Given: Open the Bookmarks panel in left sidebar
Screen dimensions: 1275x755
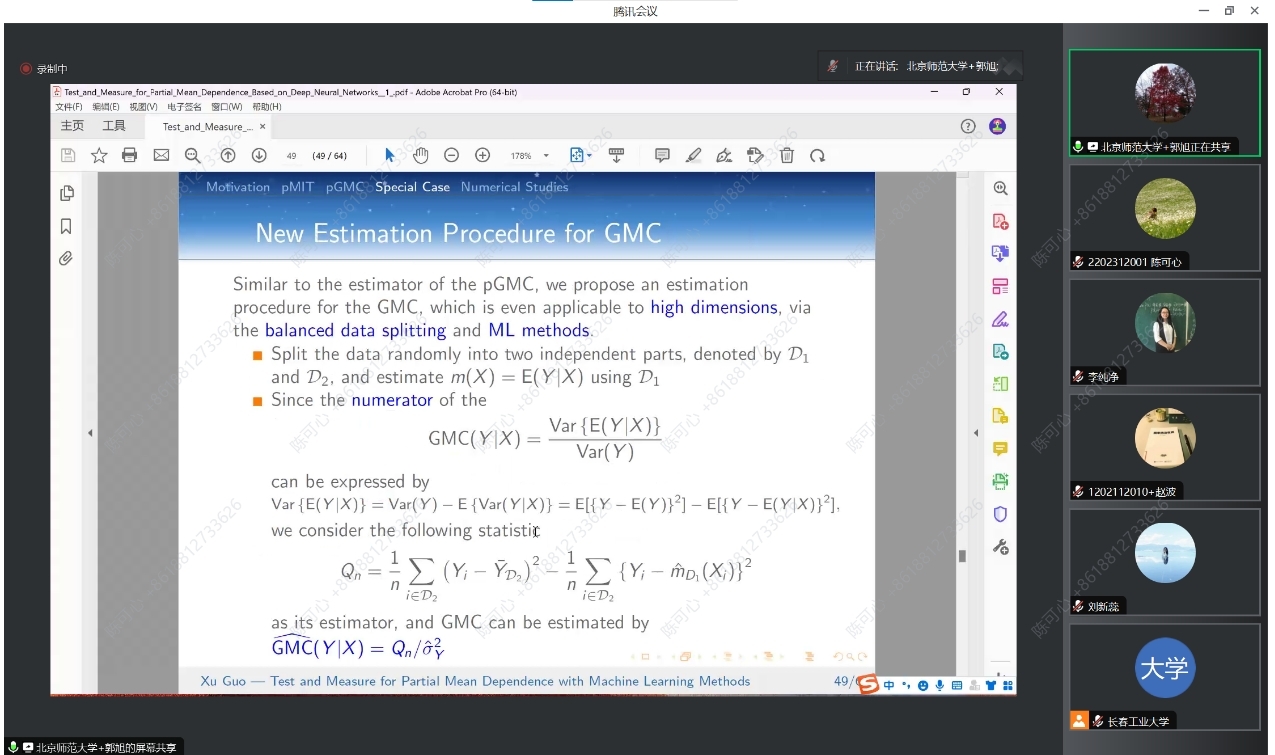Looking at the screenshot, I should pyautogui.click(x=66, y=226).
